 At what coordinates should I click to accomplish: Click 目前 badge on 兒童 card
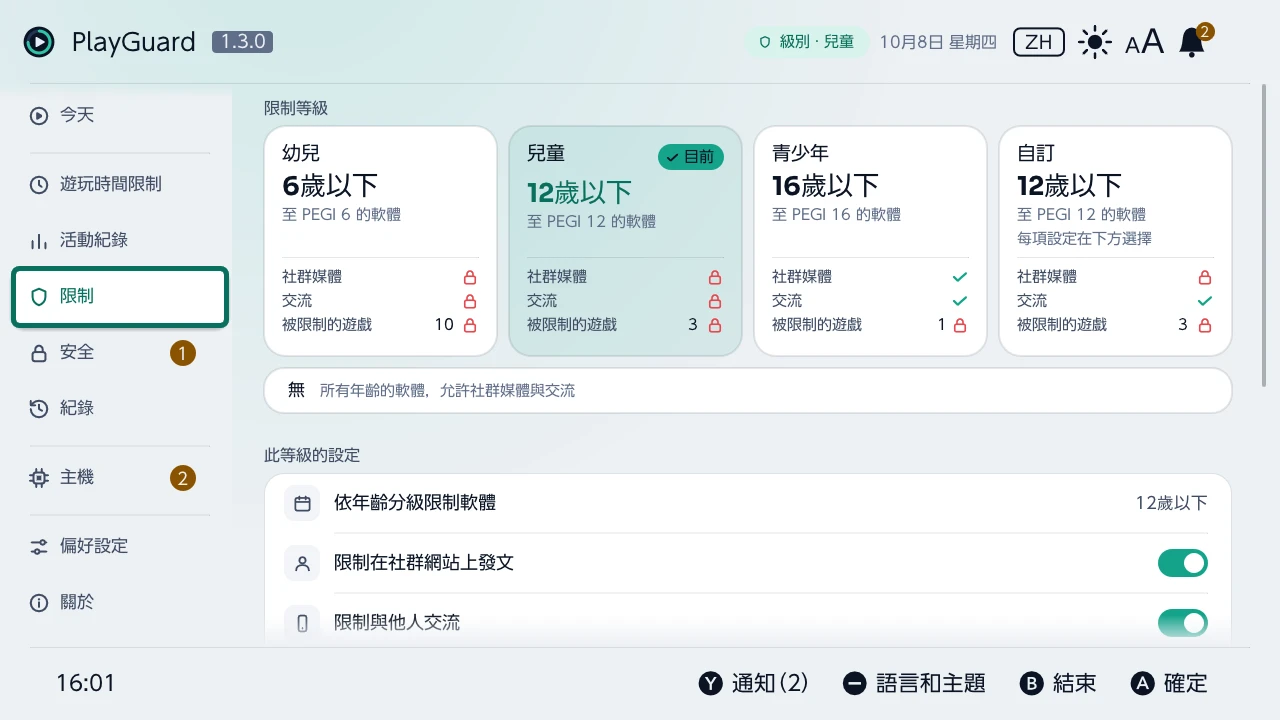click(x=691, y=157)
